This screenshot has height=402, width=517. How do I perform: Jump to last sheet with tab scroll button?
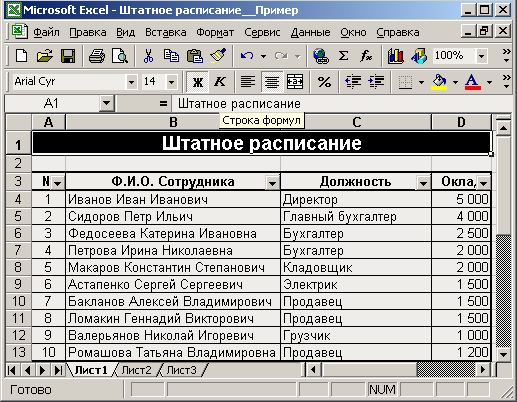pos(59,370)
